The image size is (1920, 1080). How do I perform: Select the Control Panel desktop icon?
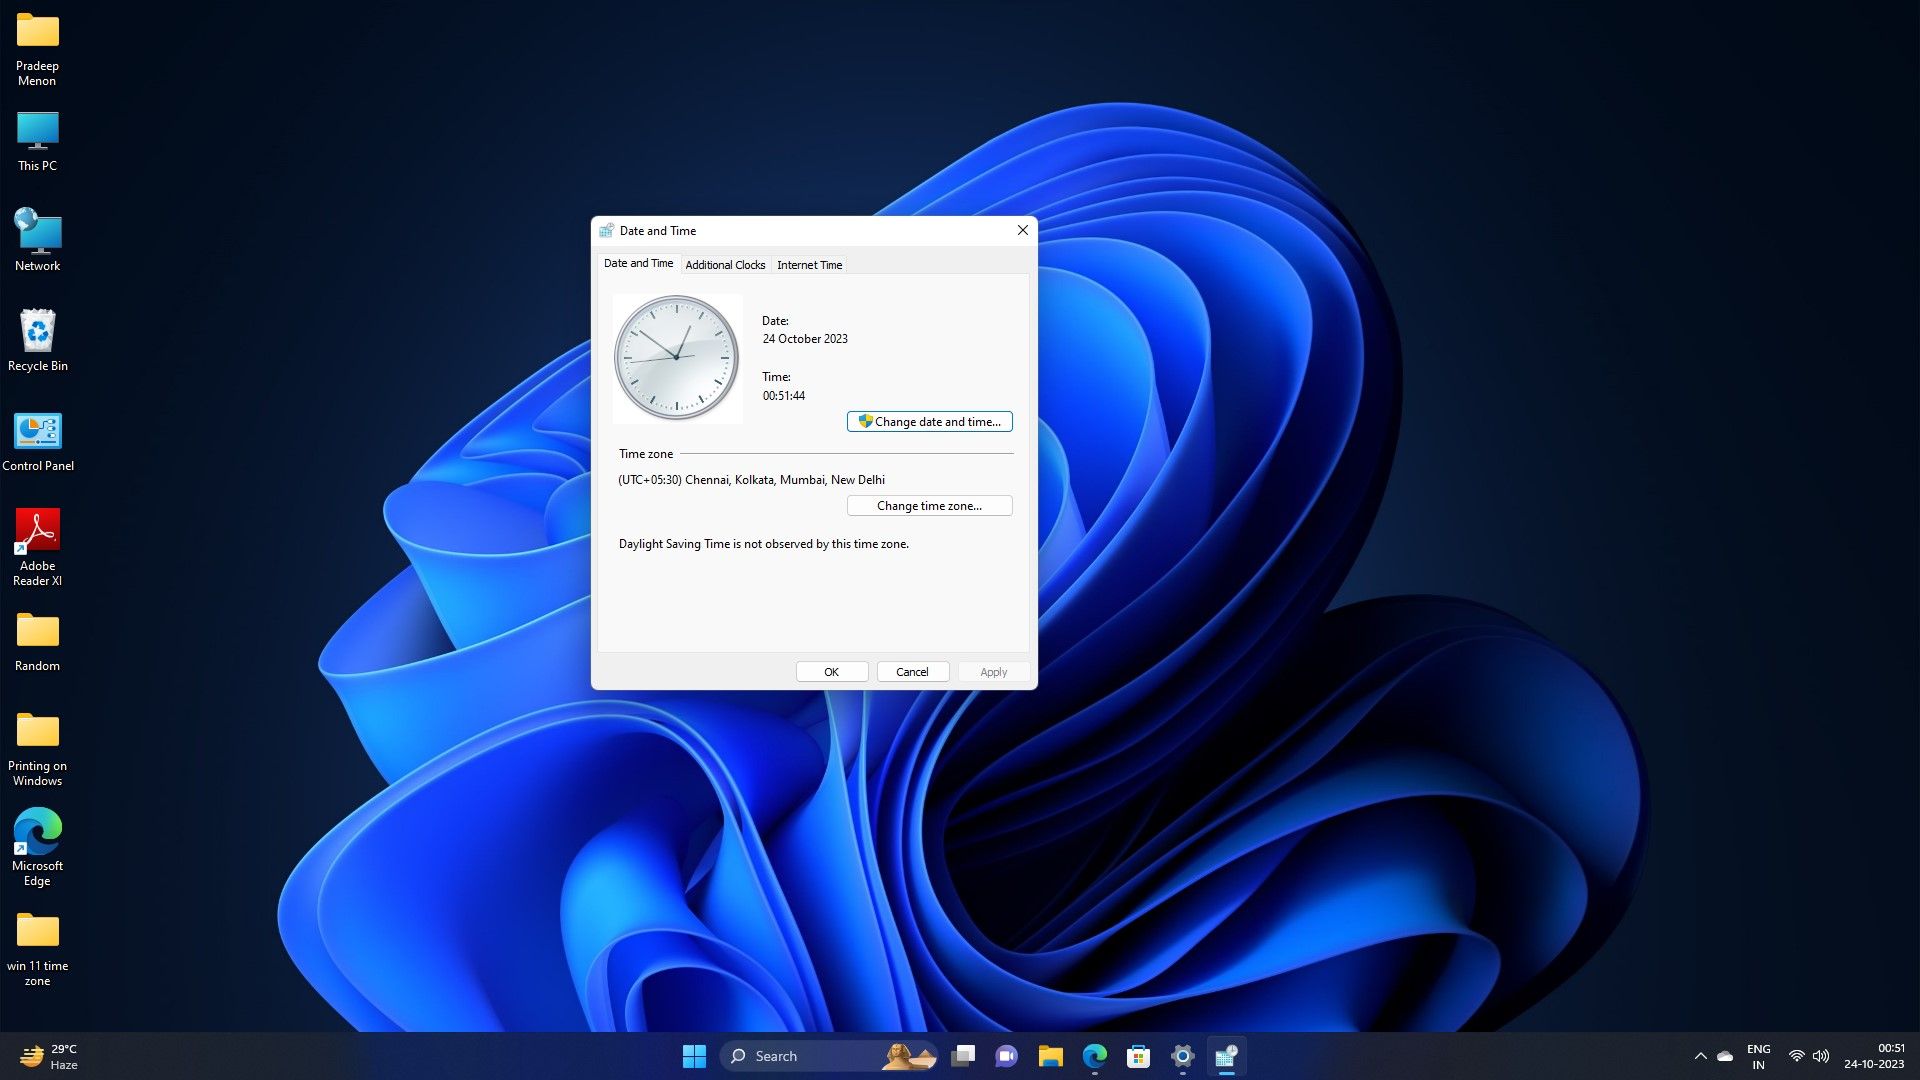click(x=37, y=441)
